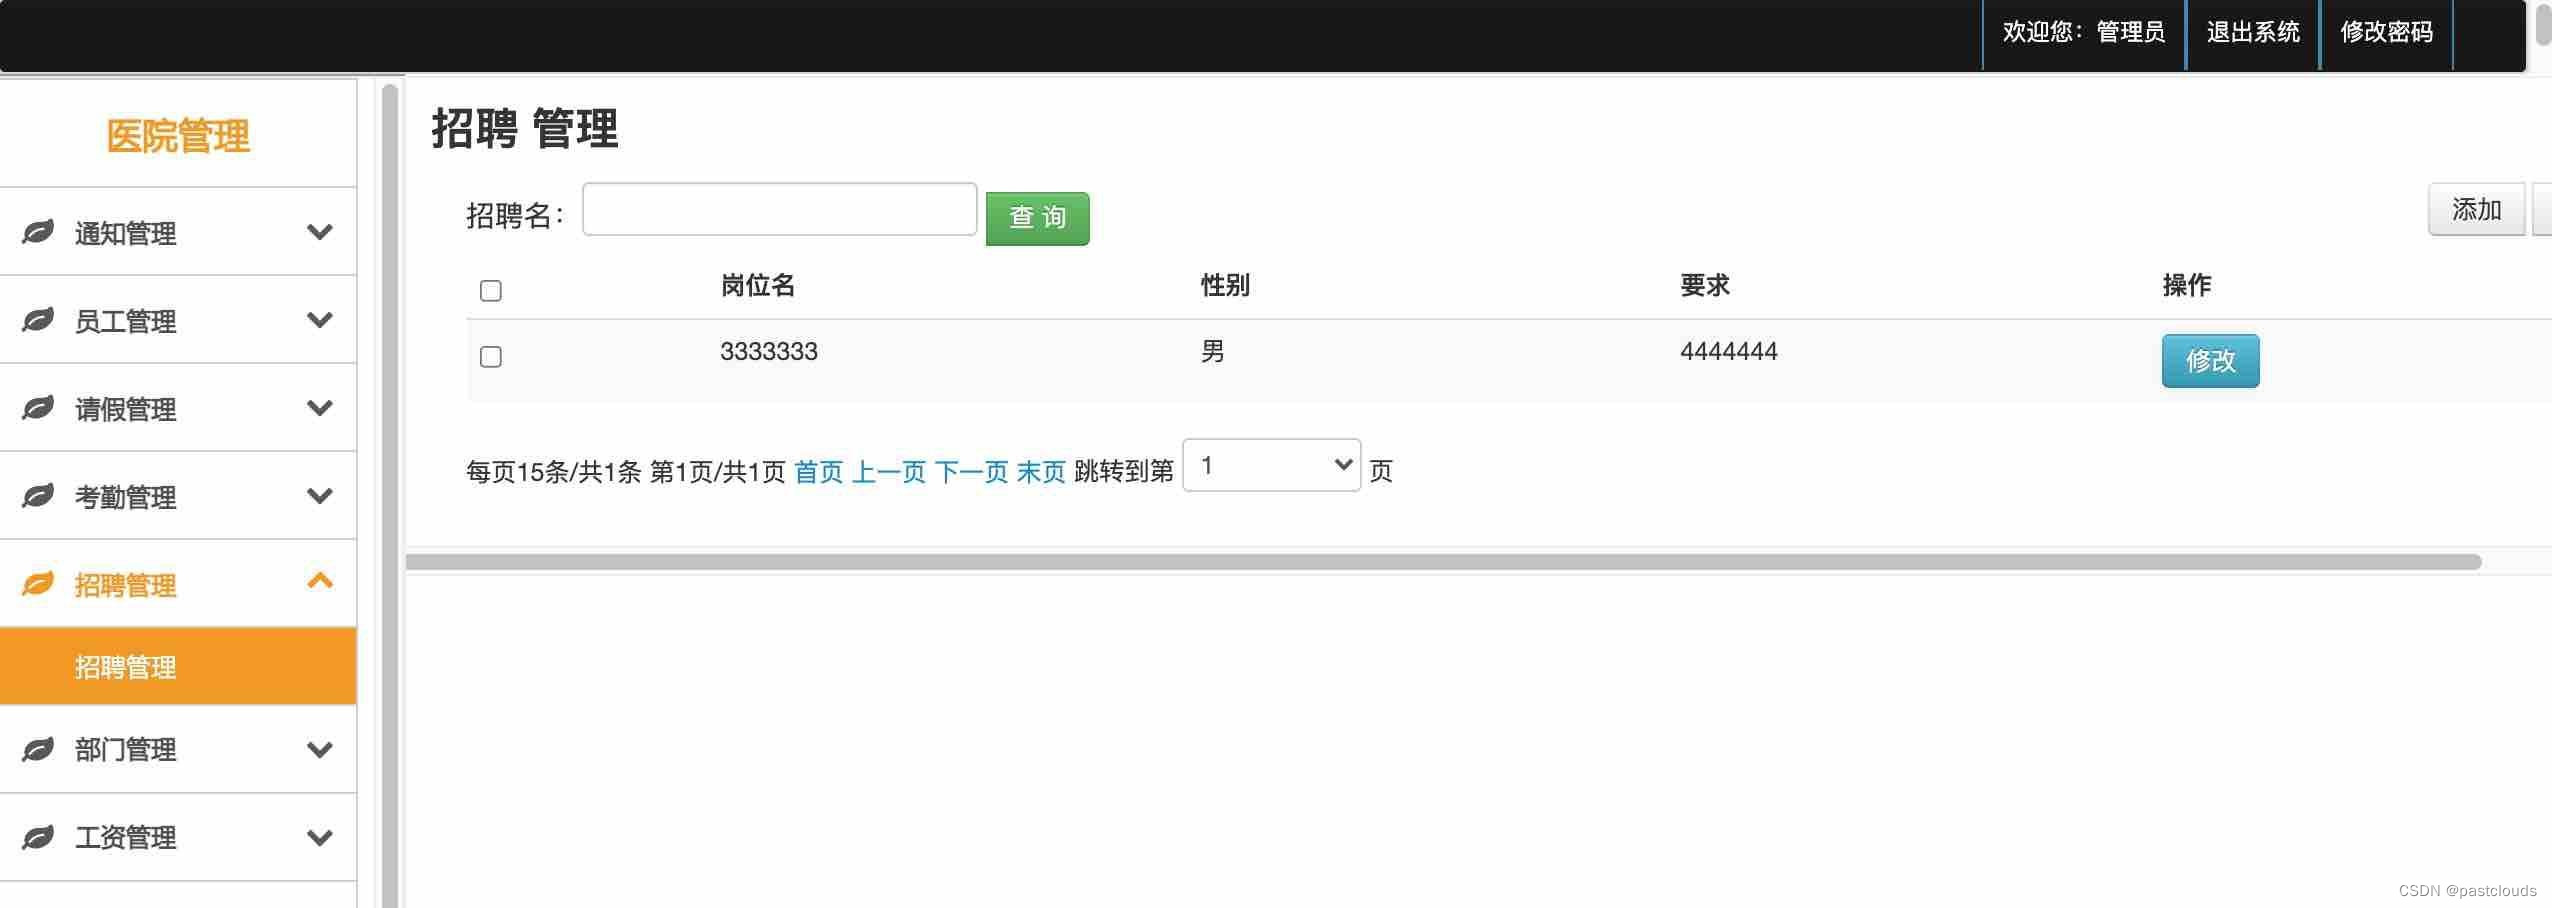Click the 4444444 requirement cell
Viewport: 2552px width, 908px height.
(x=1729, y=352)
